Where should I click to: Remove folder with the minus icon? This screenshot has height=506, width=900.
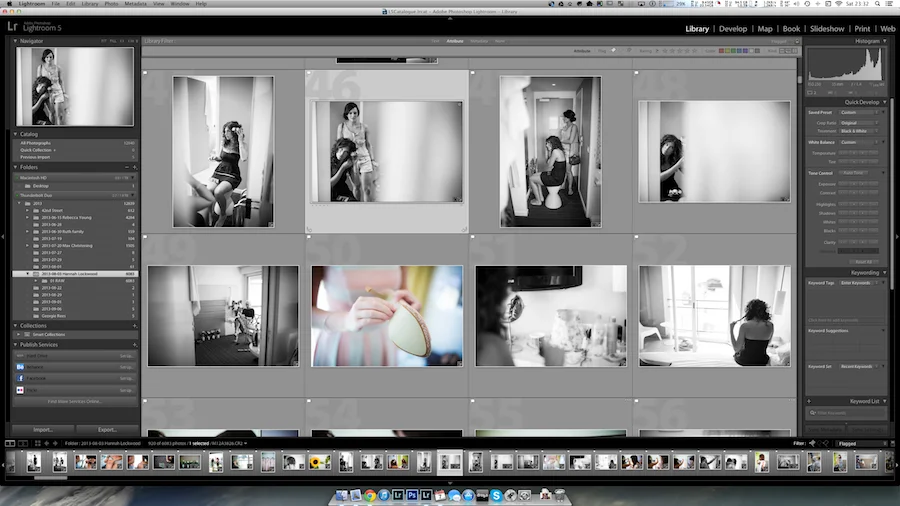[x=127, y=167]
